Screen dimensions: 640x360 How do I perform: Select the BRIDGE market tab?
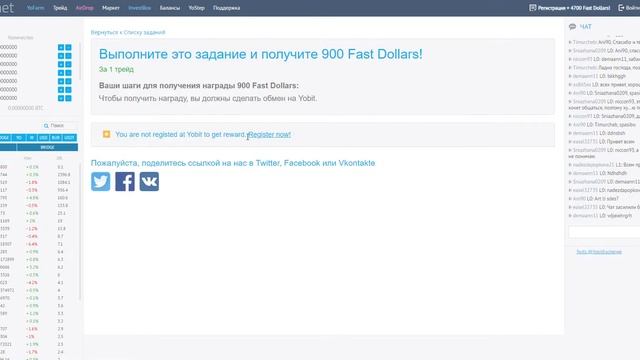tap(47, 147)
